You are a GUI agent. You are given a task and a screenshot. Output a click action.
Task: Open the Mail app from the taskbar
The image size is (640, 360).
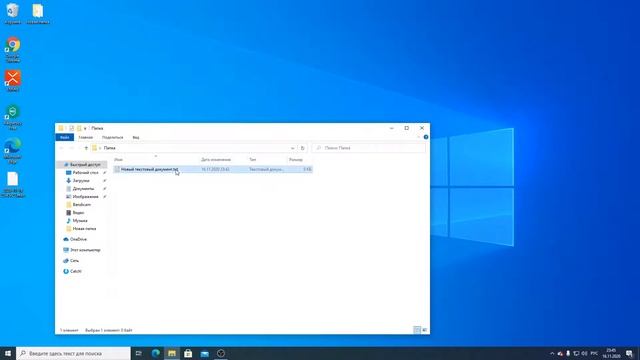pos(204,353)
